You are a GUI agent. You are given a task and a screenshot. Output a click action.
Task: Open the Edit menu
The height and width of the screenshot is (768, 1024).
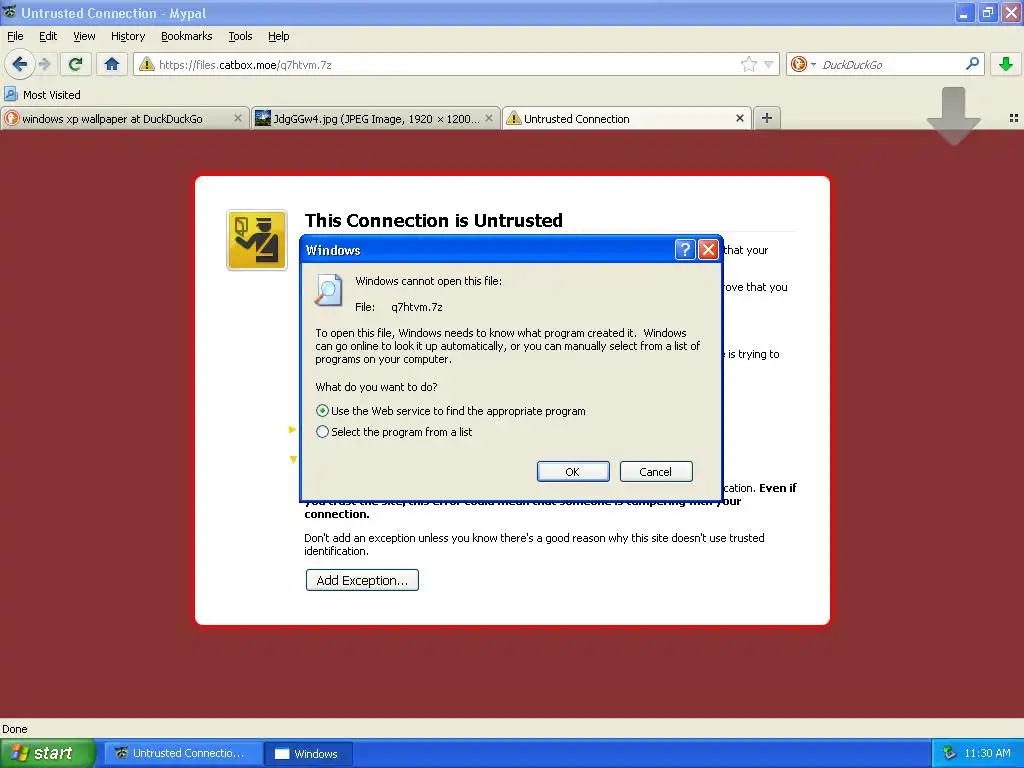[48, 36]
